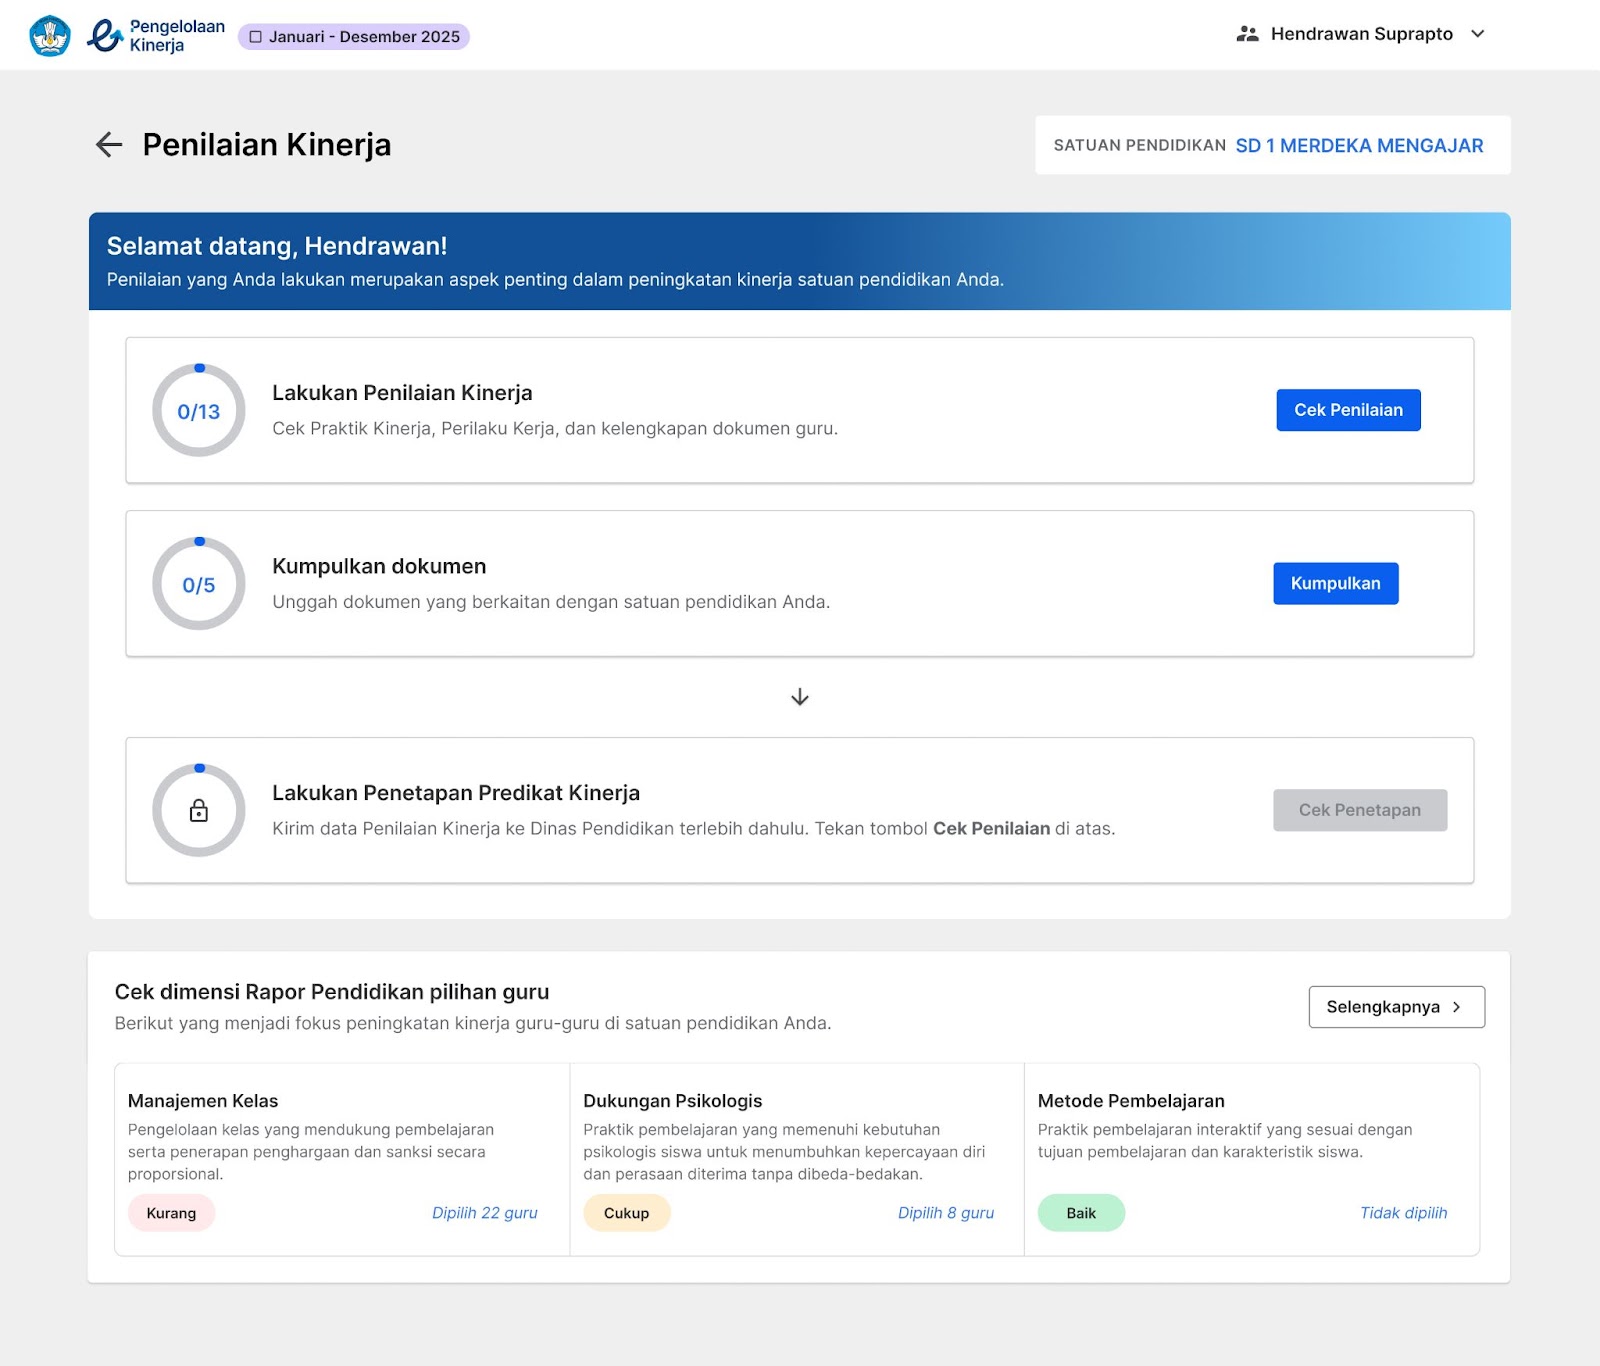The width and height of the screenshot is (1600, 1366).
Task: Click the Baik status badge
Action: [x=1081, y=1213]
